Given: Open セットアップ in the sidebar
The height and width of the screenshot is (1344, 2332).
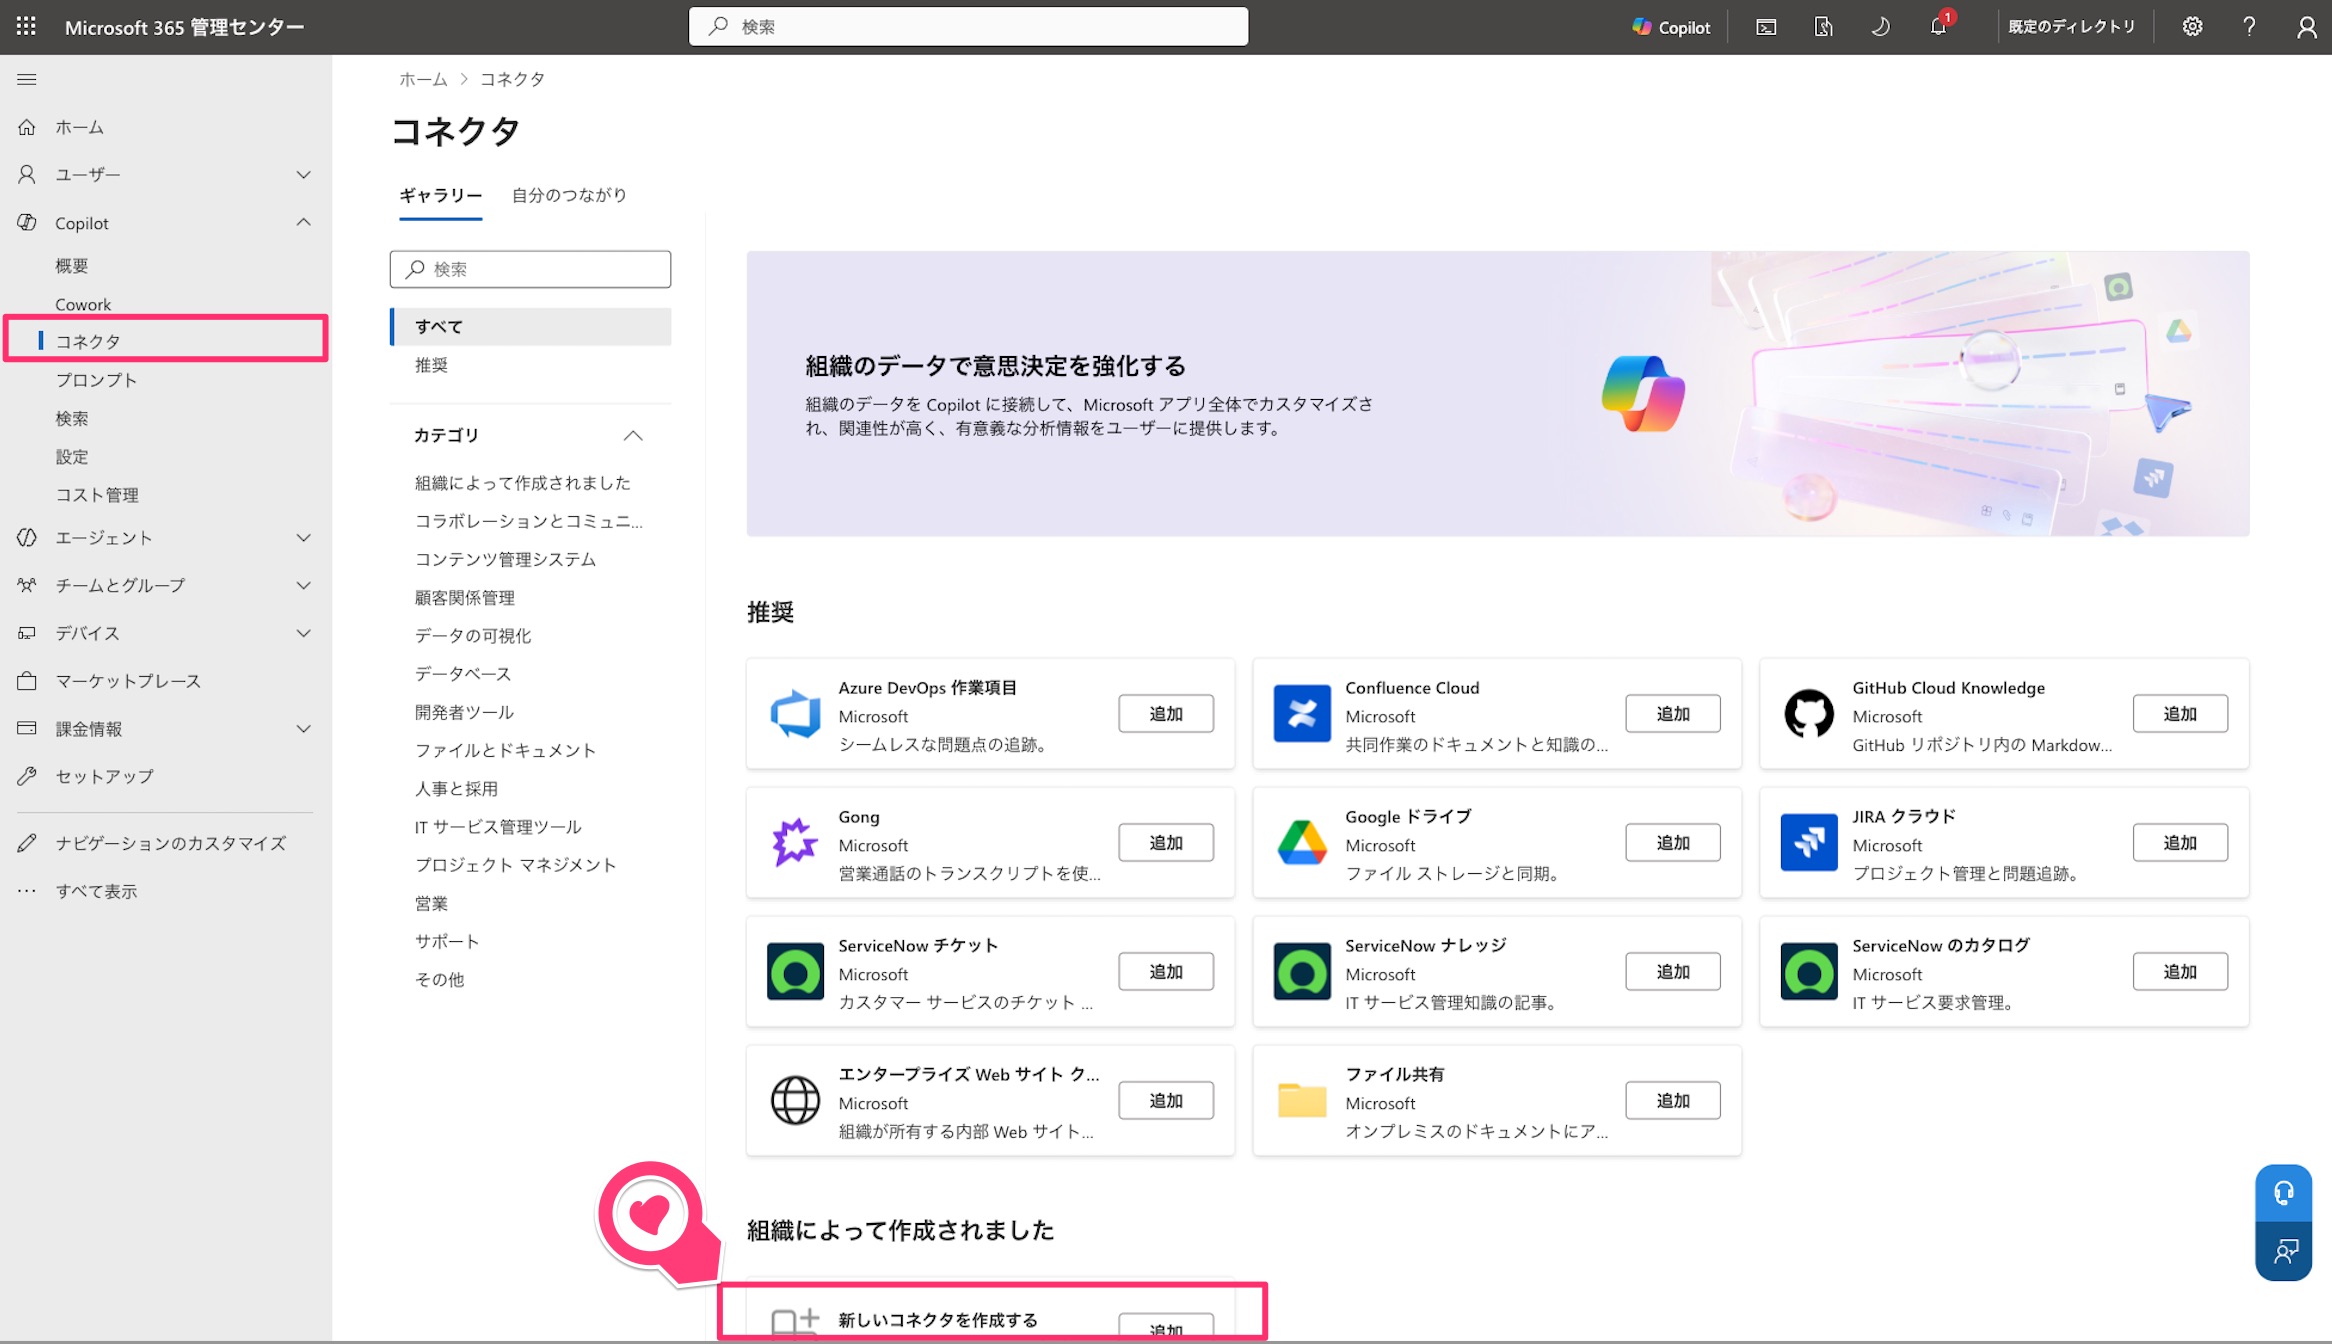Looking at the screenshot, I should (x=104, y=777).
